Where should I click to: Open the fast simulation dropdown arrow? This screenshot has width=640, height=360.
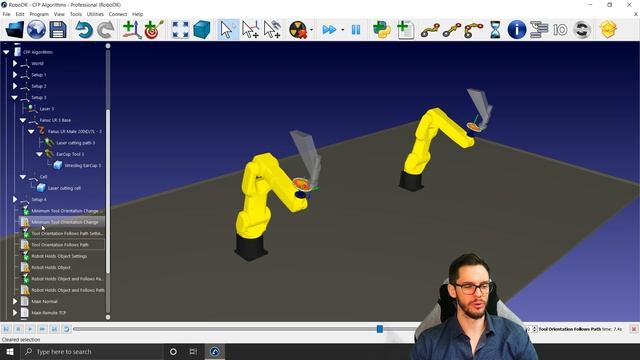[342, 30]
